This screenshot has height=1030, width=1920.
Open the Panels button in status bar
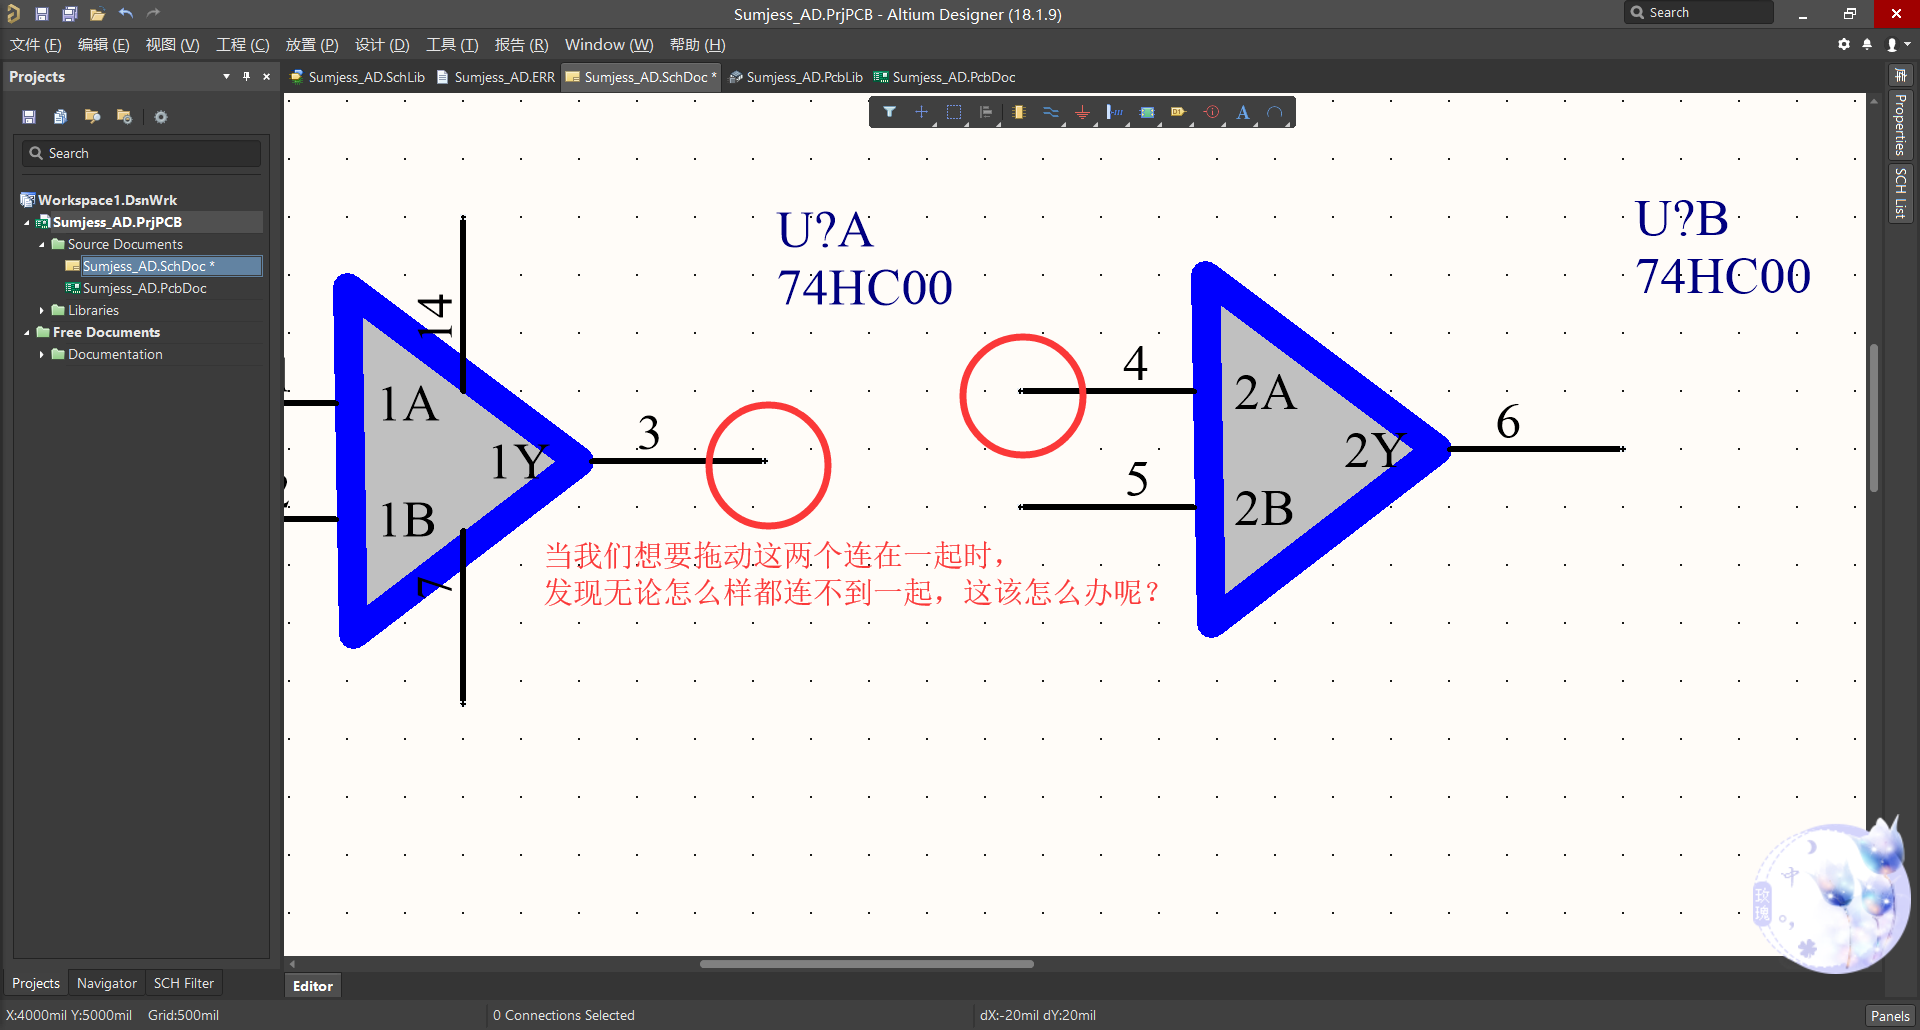tap(1891, 1015)
